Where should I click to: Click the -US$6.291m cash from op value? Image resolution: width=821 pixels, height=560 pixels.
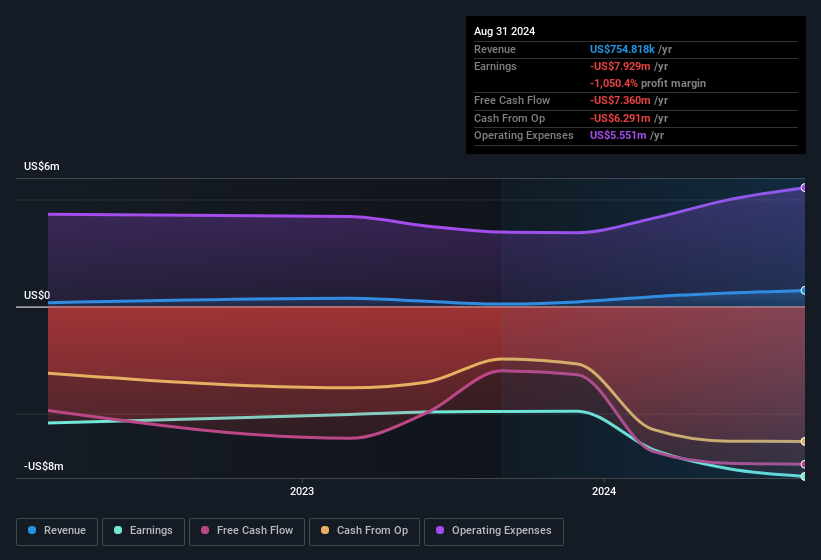coord(620,118)
